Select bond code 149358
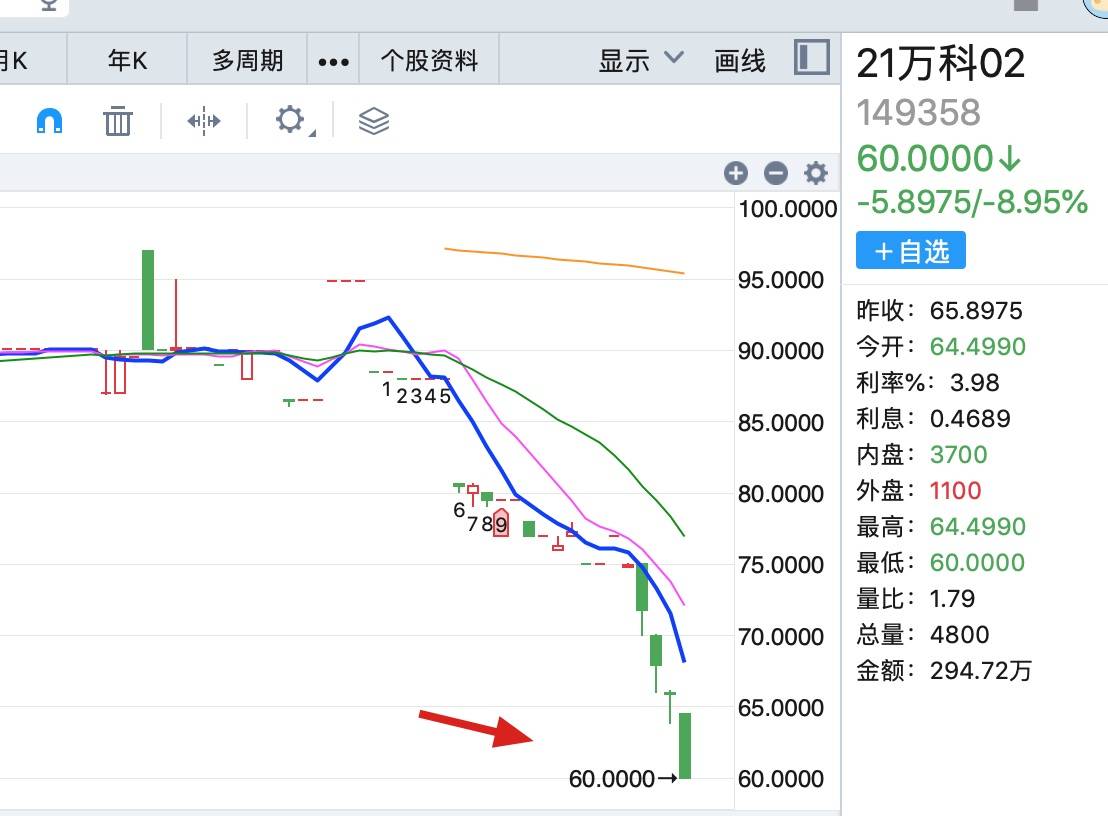This screenshot has width=1108, height=816. point(919,112)
